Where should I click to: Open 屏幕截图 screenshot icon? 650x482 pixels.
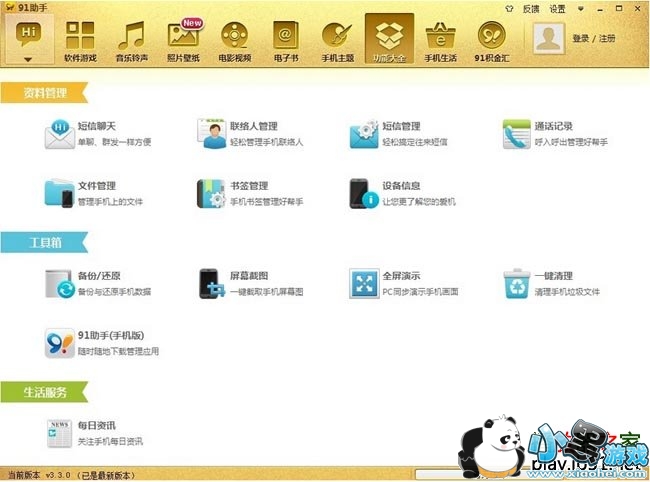click(x=212, y=284)
